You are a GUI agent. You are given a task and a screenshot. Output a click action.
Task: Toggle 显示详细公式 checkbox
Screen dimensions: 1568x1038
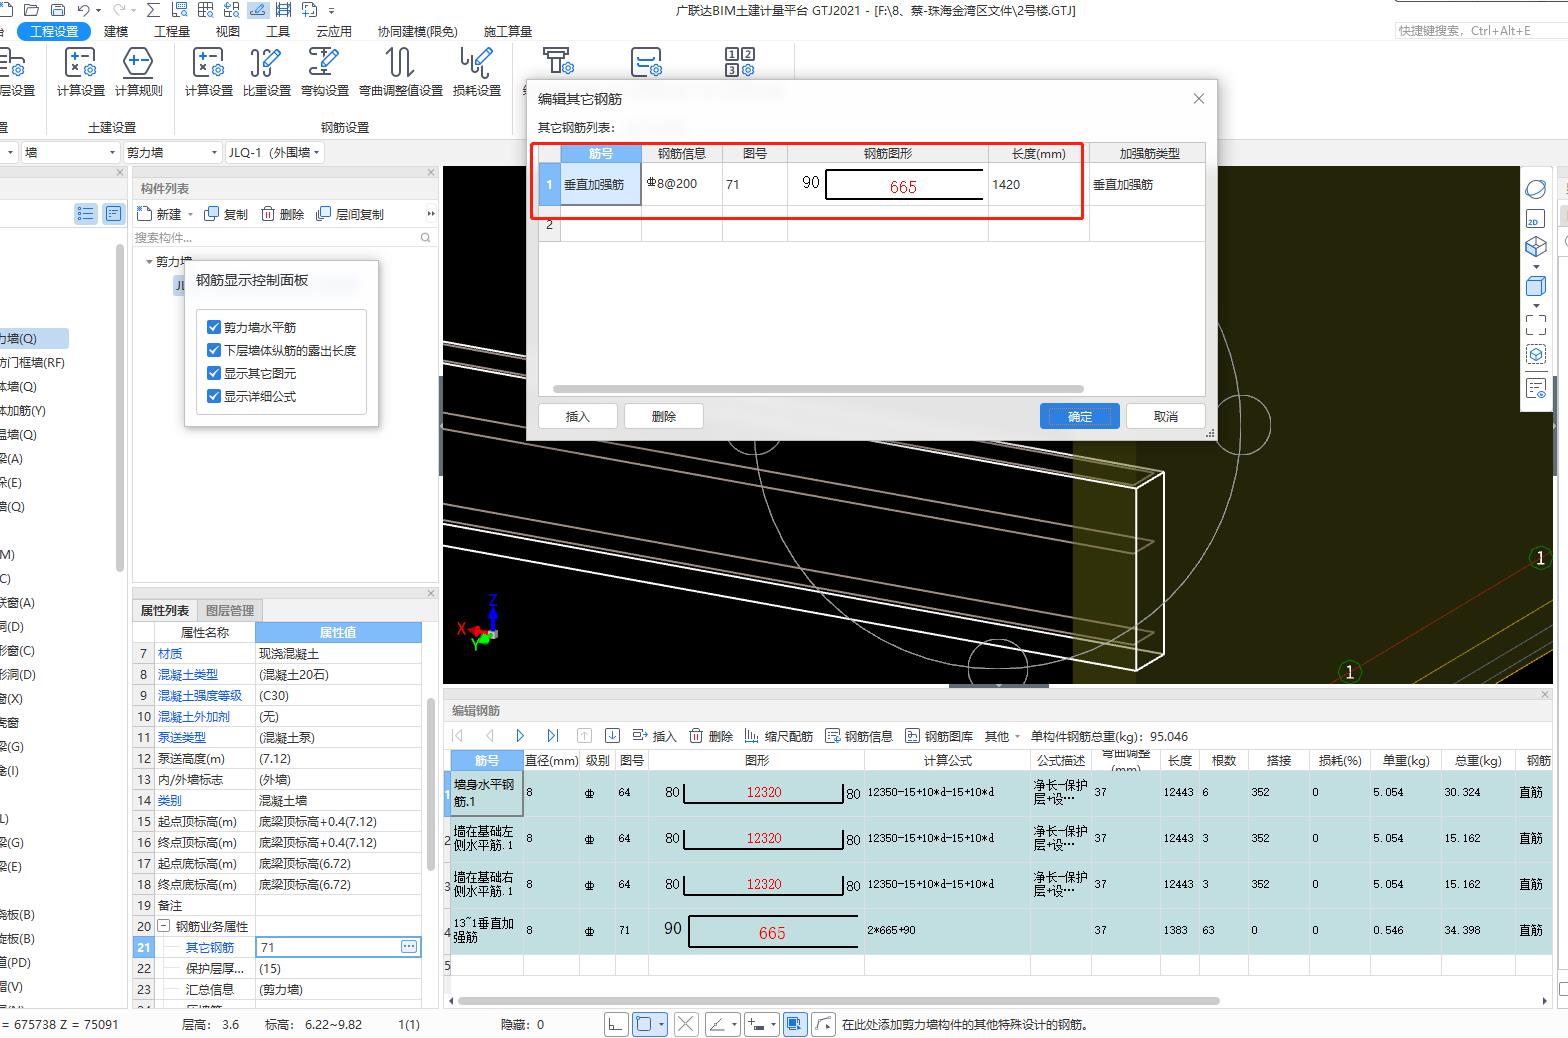click(x=213, y=396)
